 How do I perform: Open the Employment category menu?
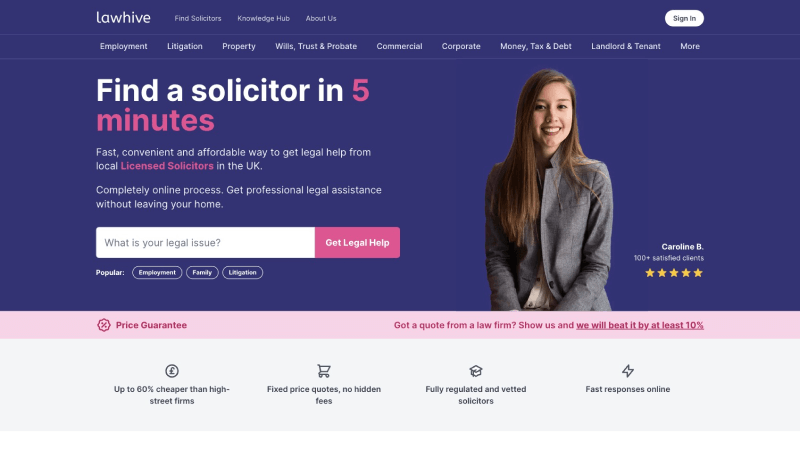[x=123, y=46]
